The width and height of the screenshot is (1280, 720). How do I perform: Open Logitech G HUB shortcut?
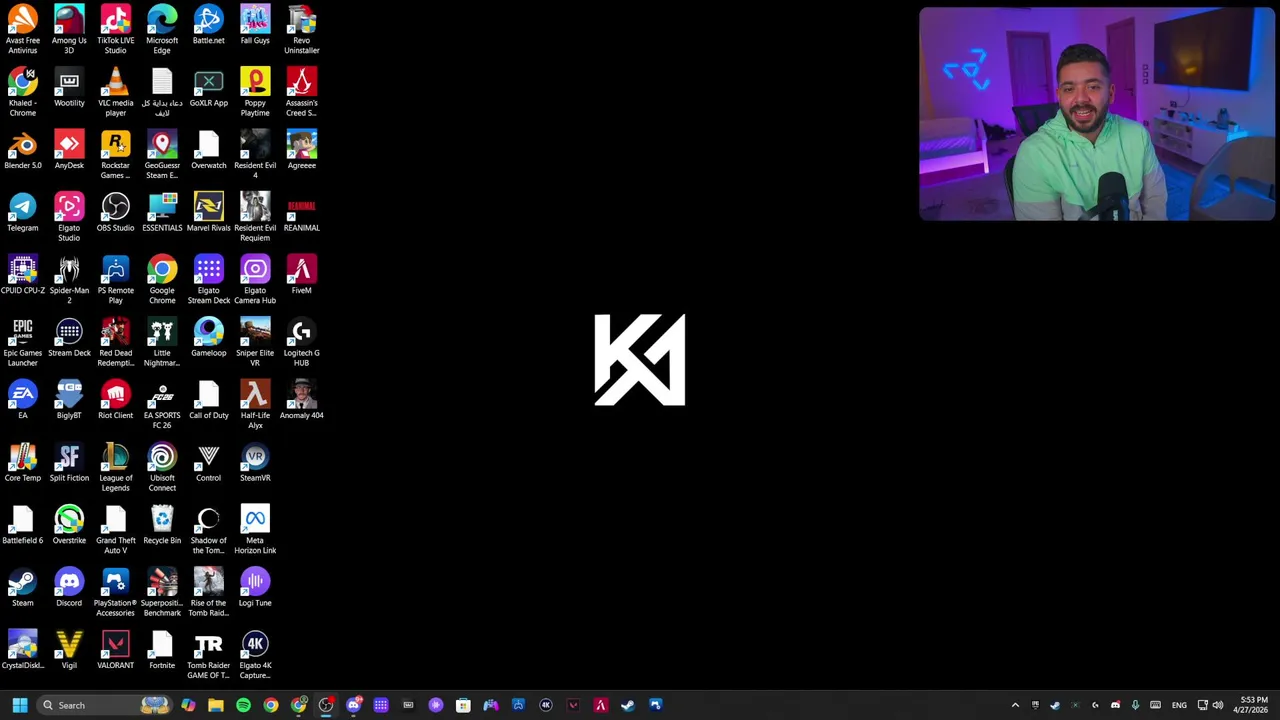click(301, 342)
